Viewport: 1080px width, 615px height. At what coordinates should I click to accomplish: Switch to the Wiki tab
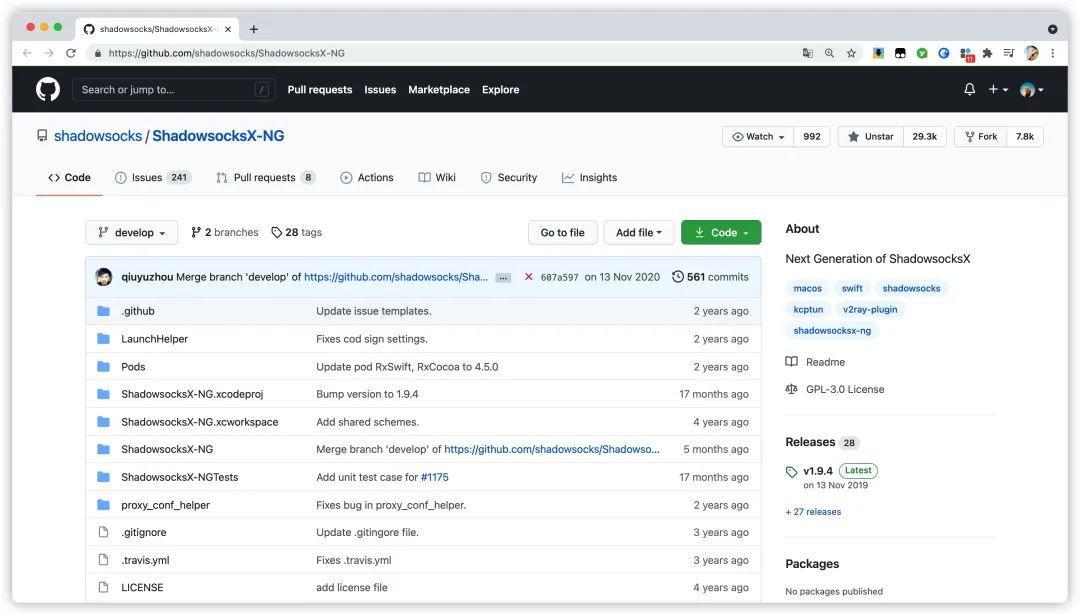point(437,178)
